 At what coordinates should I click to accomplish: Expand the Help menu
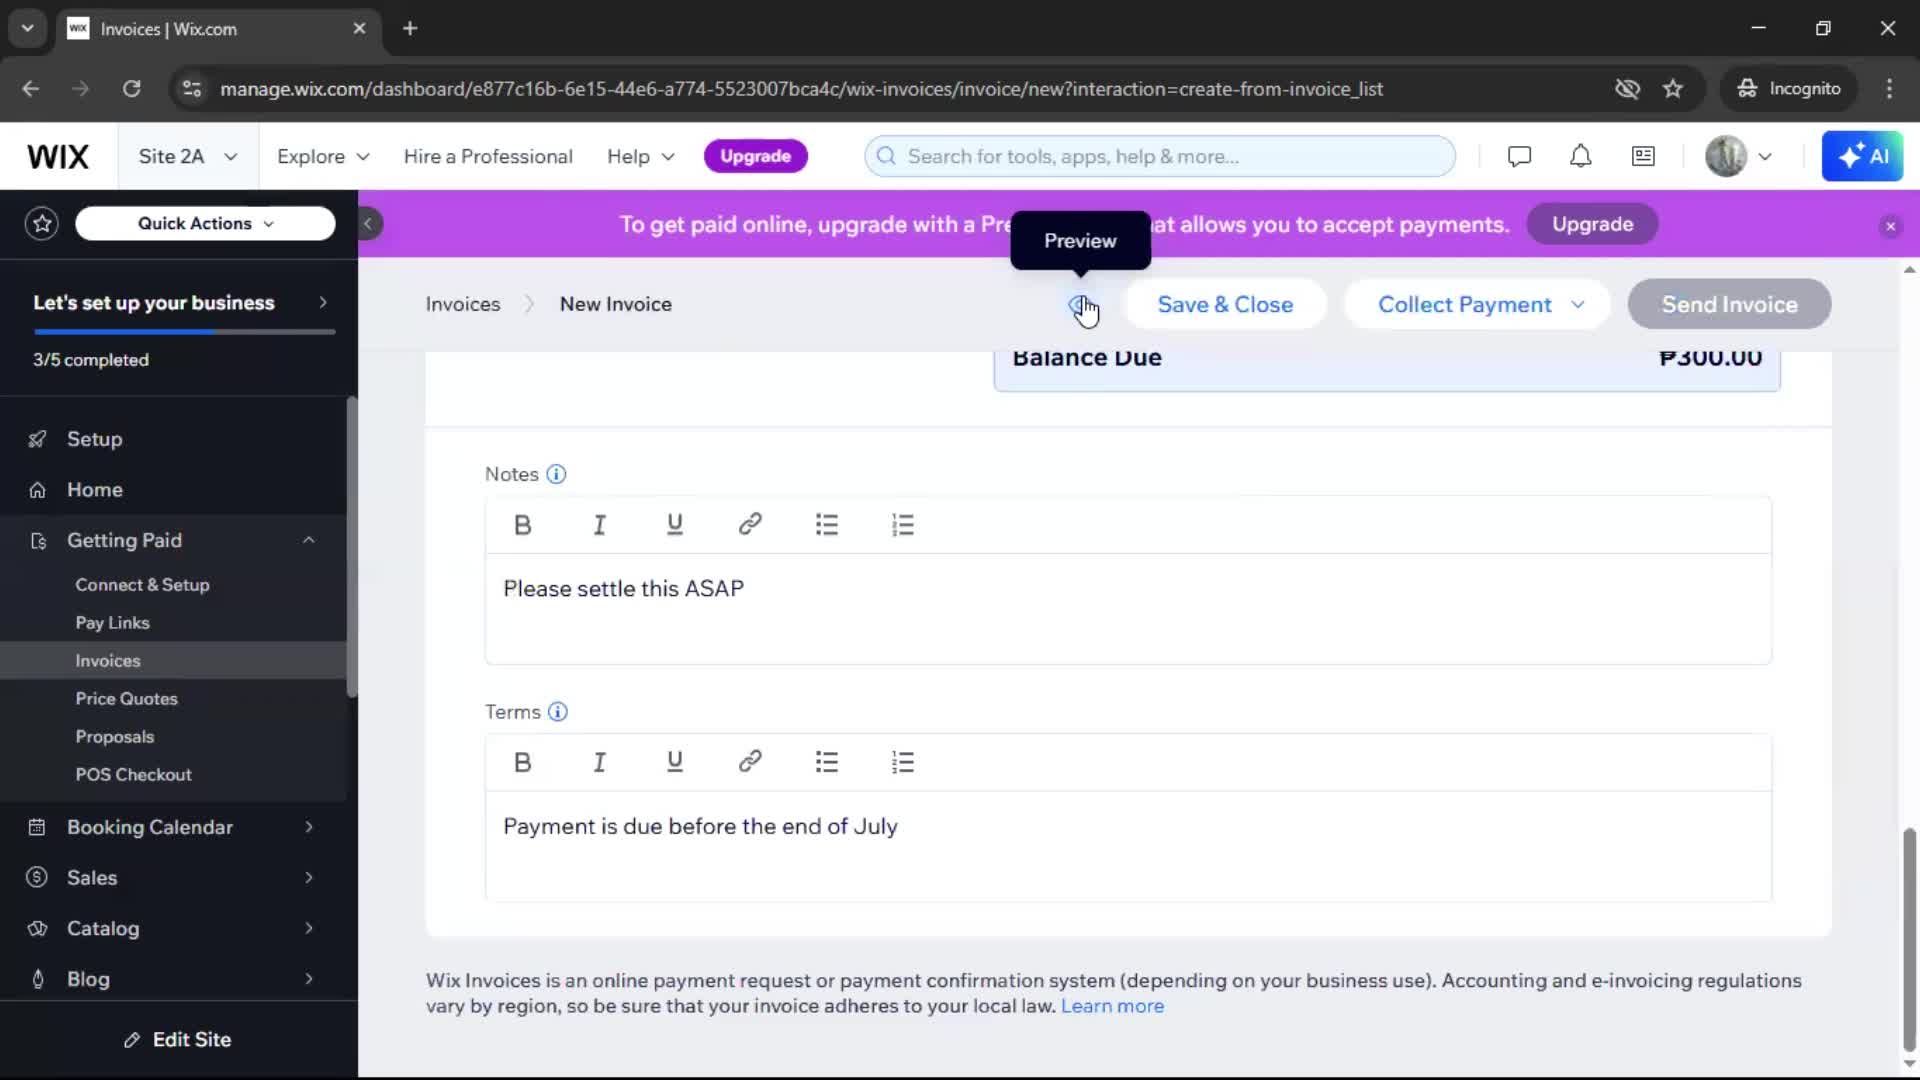pos(641,156)
